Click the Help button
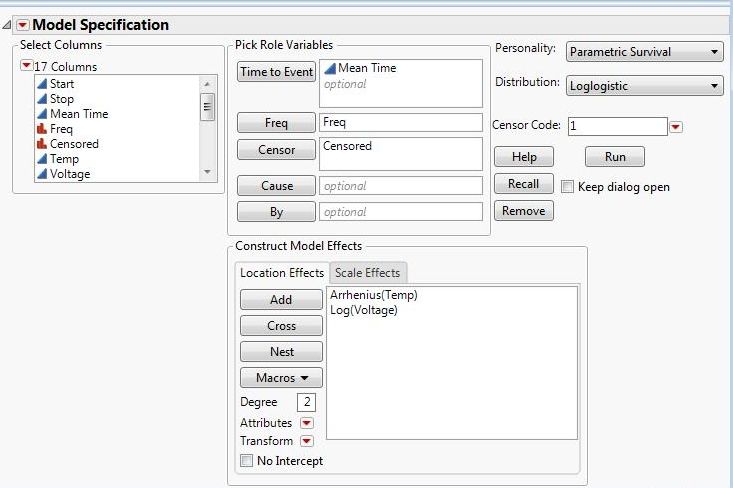This screenshot has width=733, height=488. click(x=524, y=157)
